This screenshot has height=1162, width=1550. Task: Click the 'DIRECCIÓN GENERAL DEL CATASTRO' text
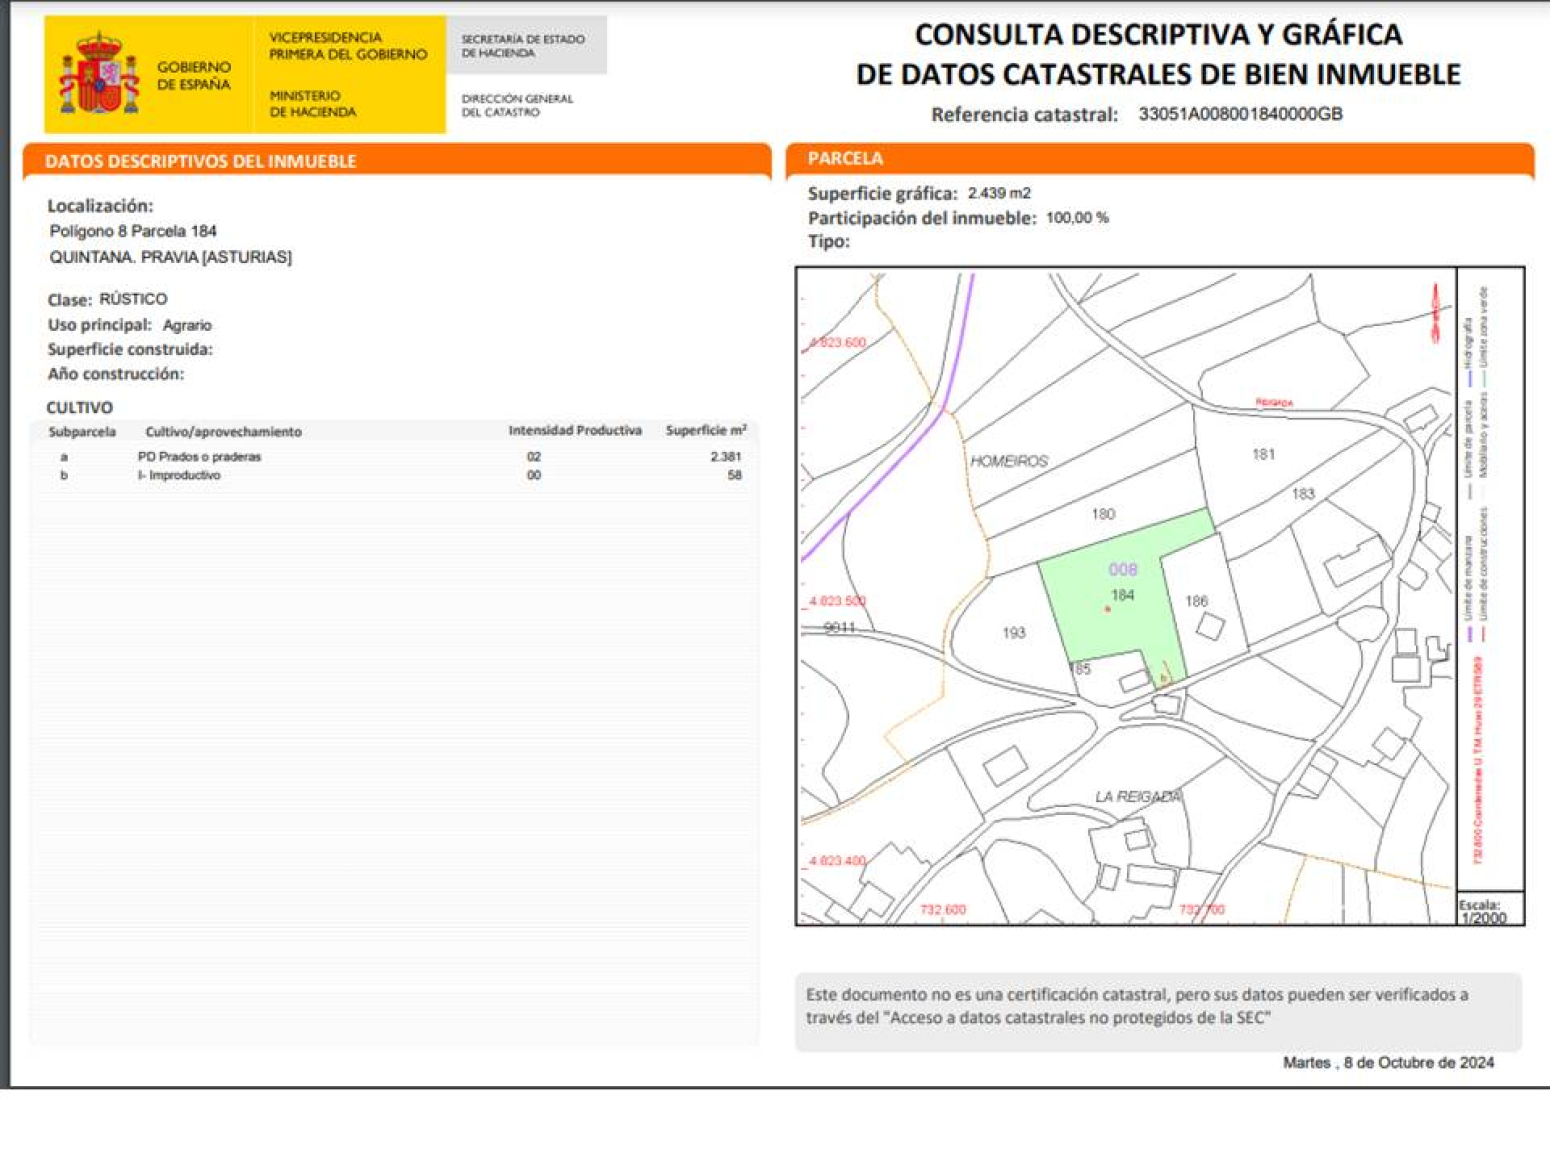pyautogui.click(x=517, y=105)
